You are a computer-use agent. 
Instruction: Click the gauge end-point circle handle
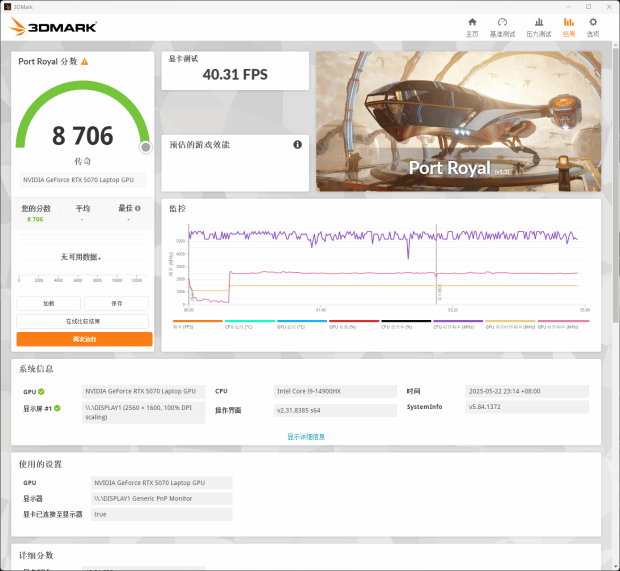pyautogui.click(x=146, y=147)
